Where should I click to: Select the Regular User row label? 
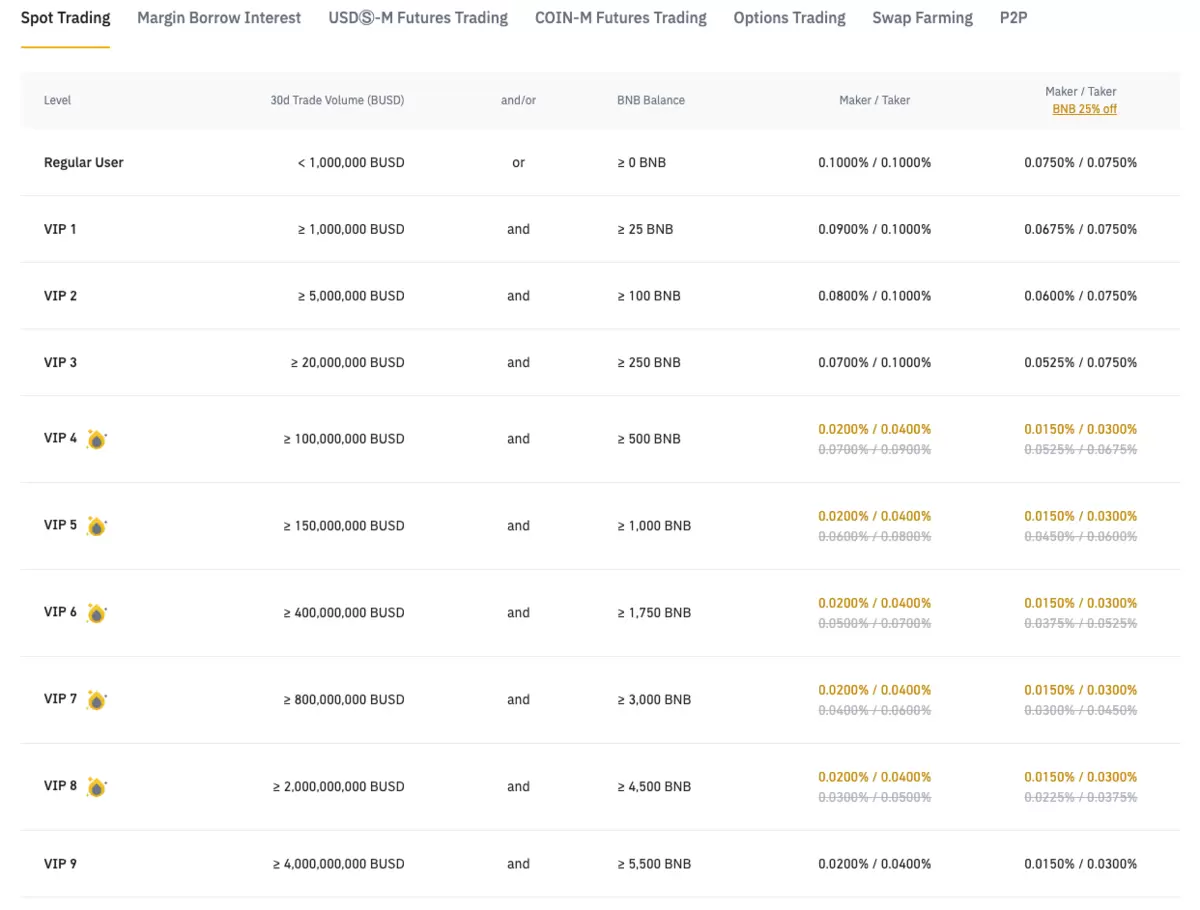(x=84, y=162)
